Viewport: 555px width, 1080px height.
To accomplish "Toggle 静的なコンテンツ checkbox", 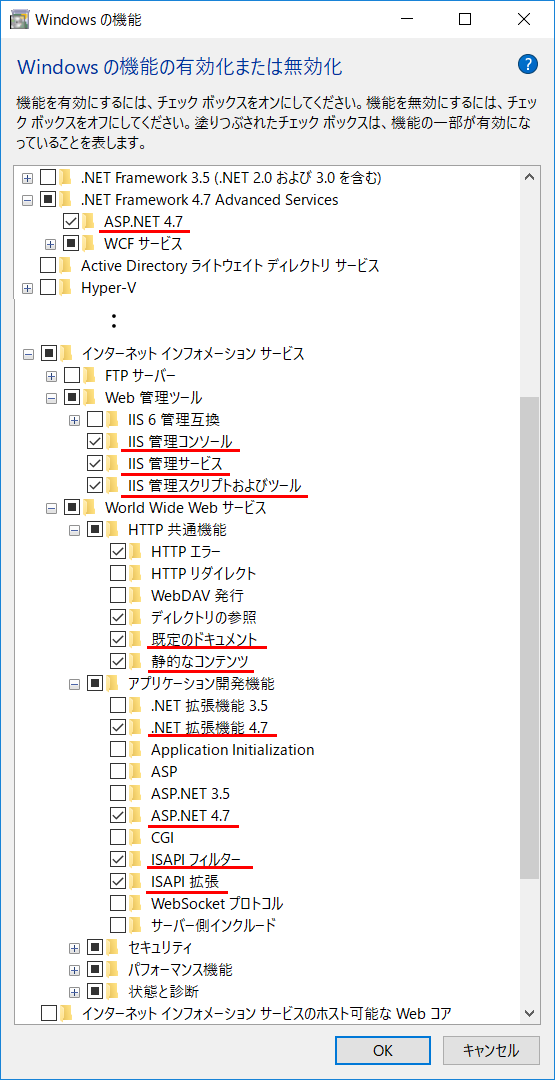I will (x=118, y=661).
